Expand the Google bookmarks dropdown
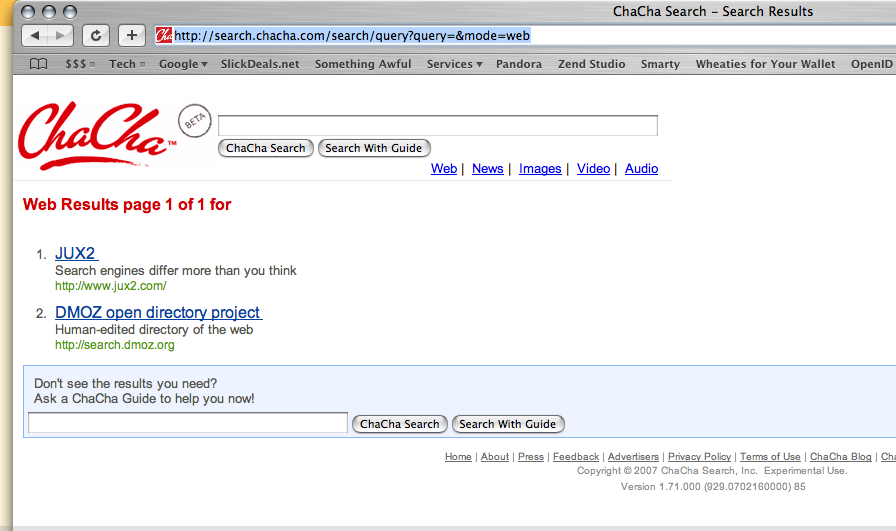The width and height of the screenshot is (896, 531). 183,64
